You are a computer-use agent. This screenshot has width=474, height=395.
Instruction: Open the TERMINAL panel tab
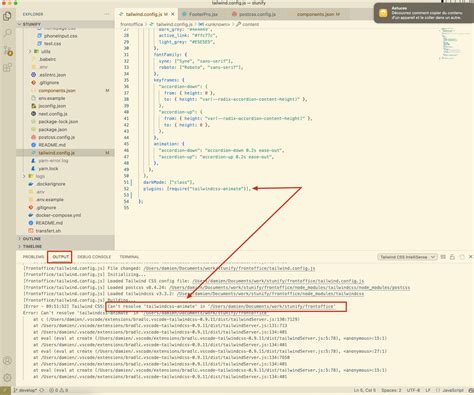129,257
